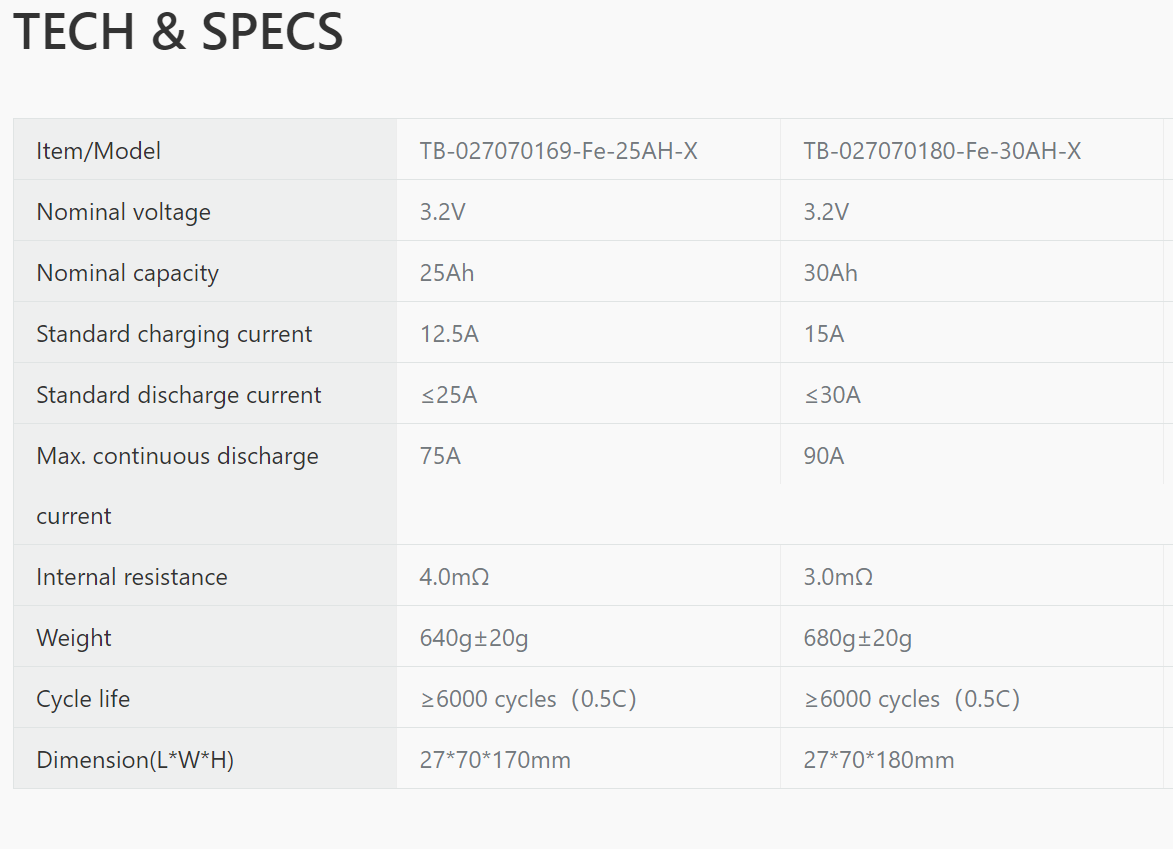Click the 680g±20g weight value
This screenshot has width=1173, height=849.
coord(857,638)
